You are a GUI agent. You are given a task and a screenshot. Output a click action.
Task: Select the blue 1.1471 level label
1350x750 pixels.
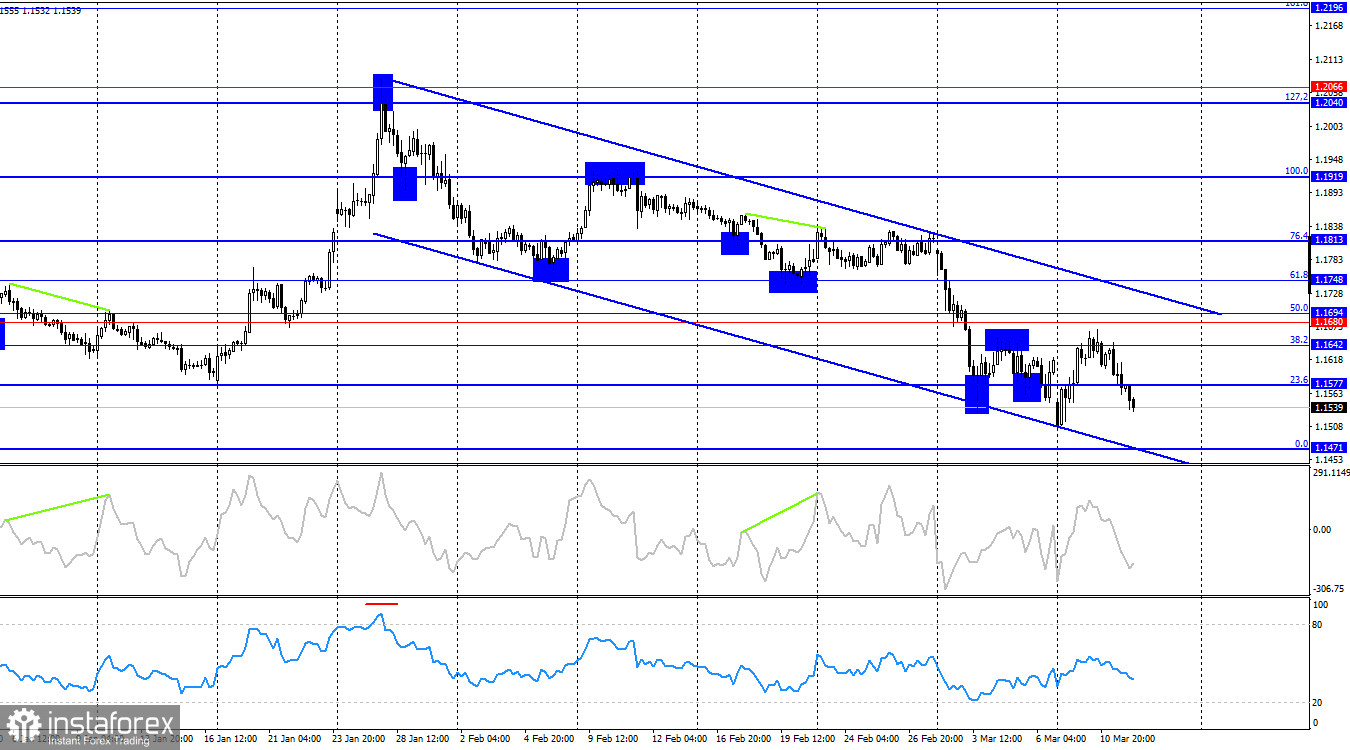(x=1329, y=449)
